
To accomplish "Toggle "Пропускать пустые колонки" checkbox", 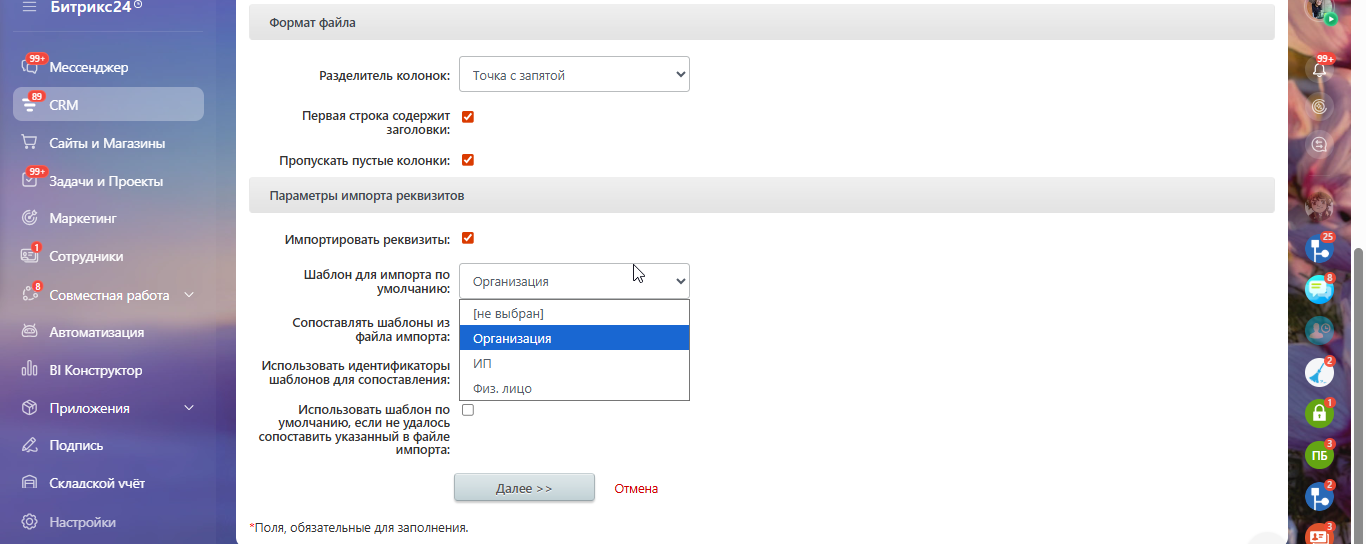I will click(x=467, y=160).
